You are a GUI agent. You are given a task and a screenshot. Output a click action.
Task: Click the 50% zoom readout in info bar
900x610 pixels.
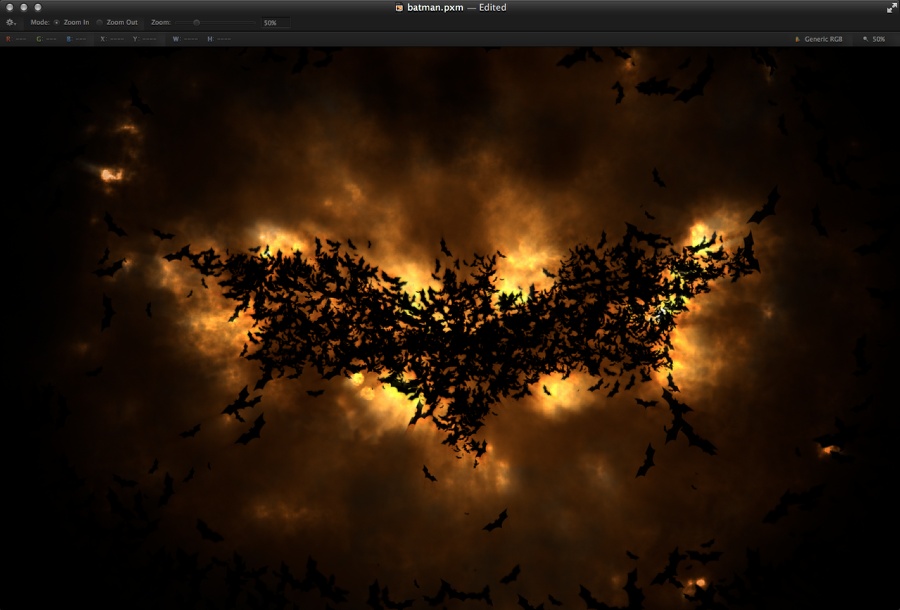879,39
